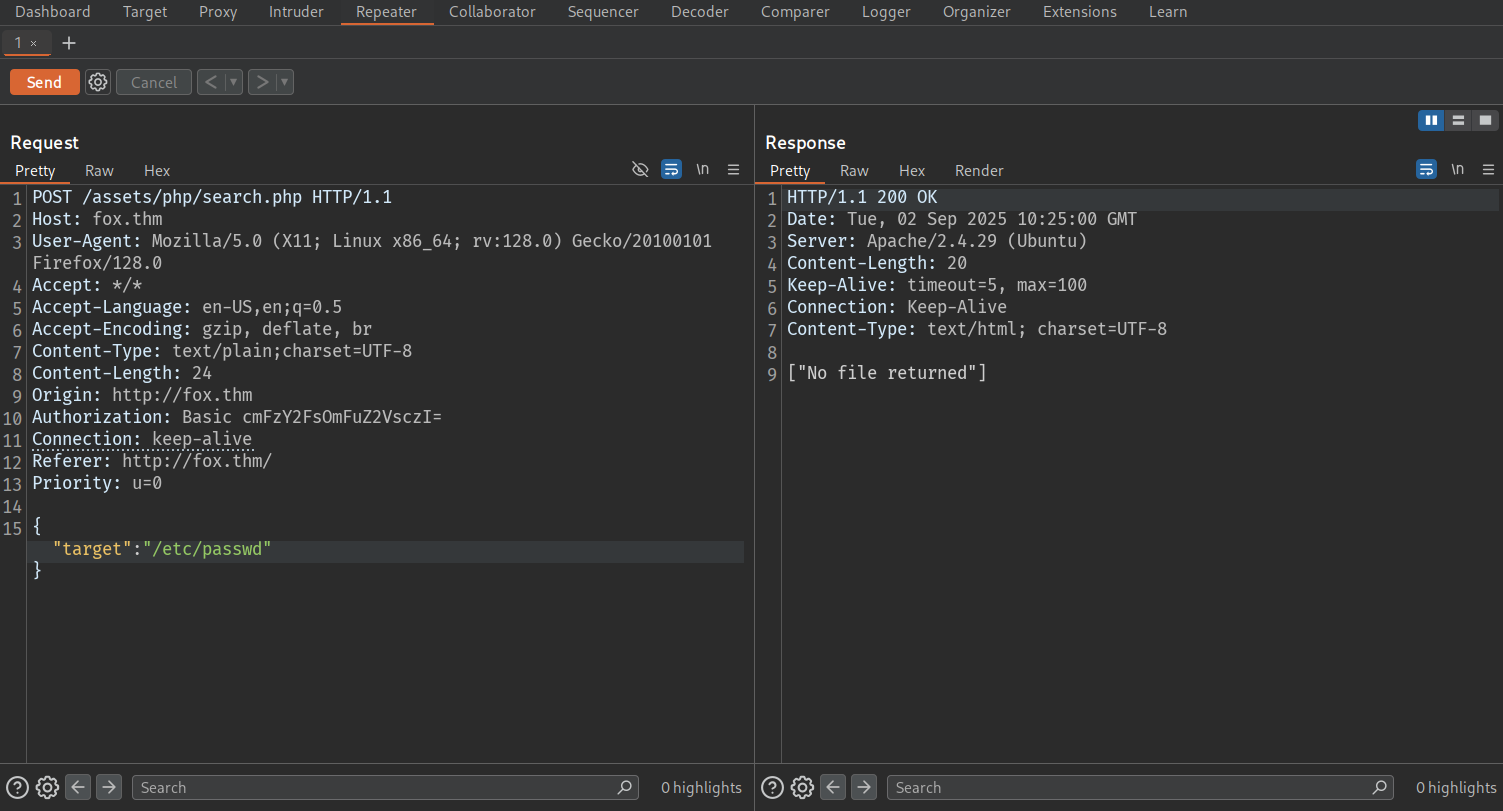Viewport: 1503px width, 811px height.
Task: Expand the history forward dropdown arrow
Action: (x=285, y=82)
